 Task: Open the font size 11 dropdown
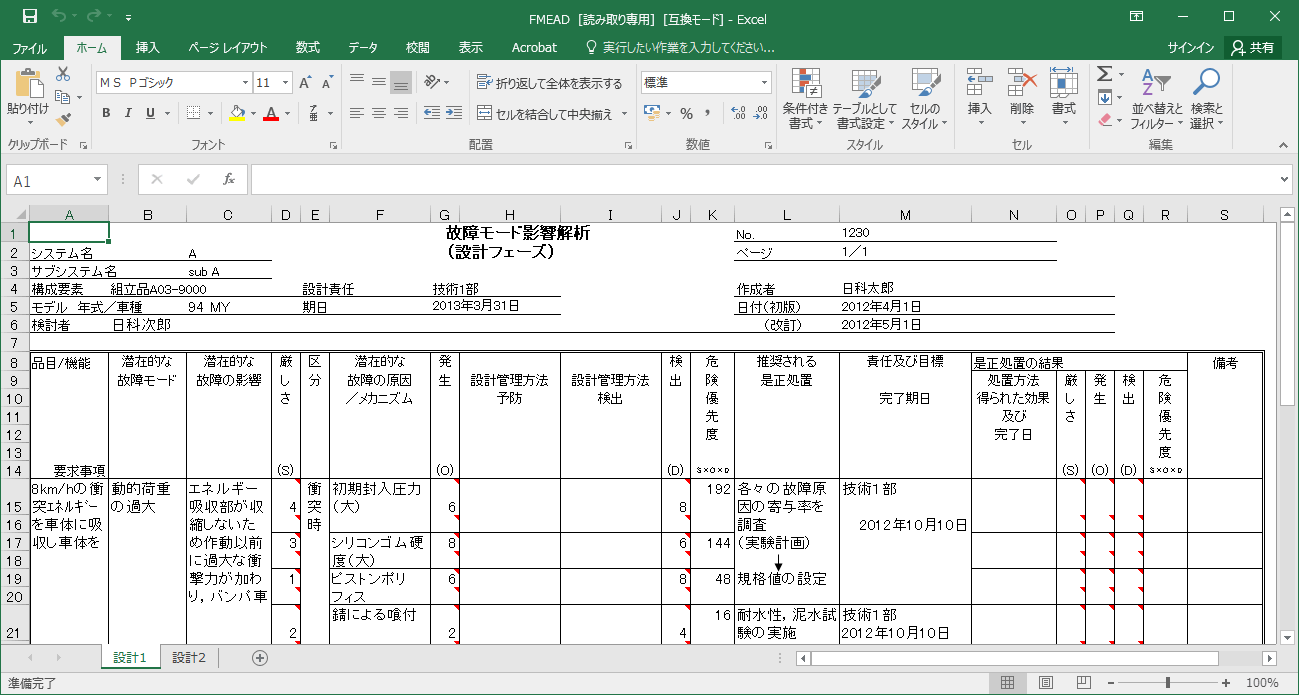pos(285,83)
